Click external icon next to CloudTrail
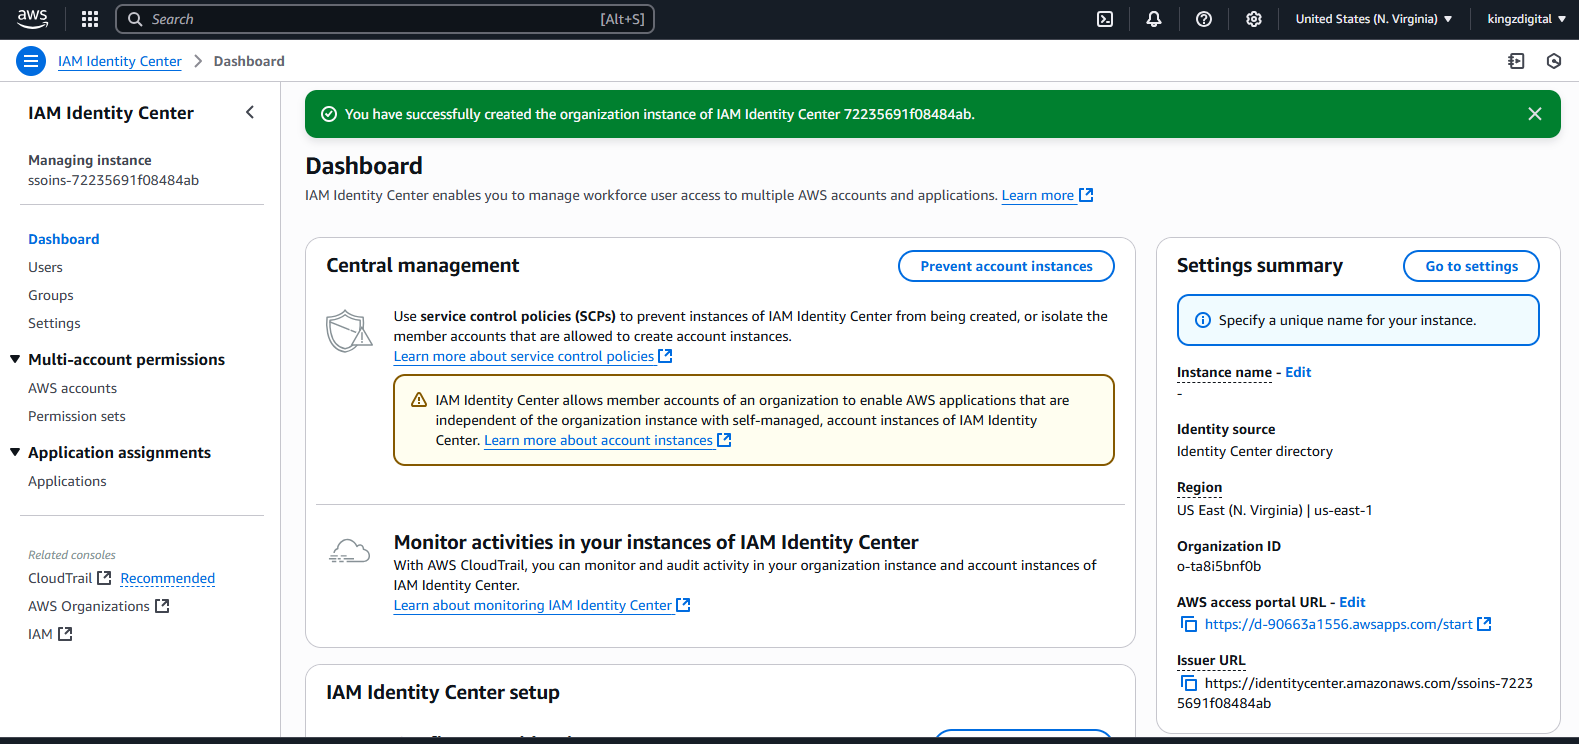Viewport: 1579px width, 744px height. [x=104, y=578]
